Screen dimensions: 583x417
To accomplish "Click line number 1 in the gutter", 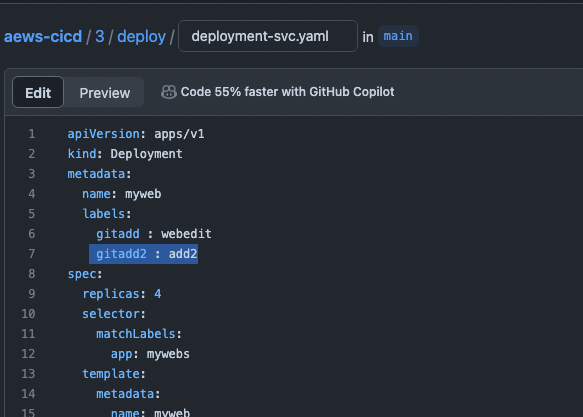I will point(32,134).
